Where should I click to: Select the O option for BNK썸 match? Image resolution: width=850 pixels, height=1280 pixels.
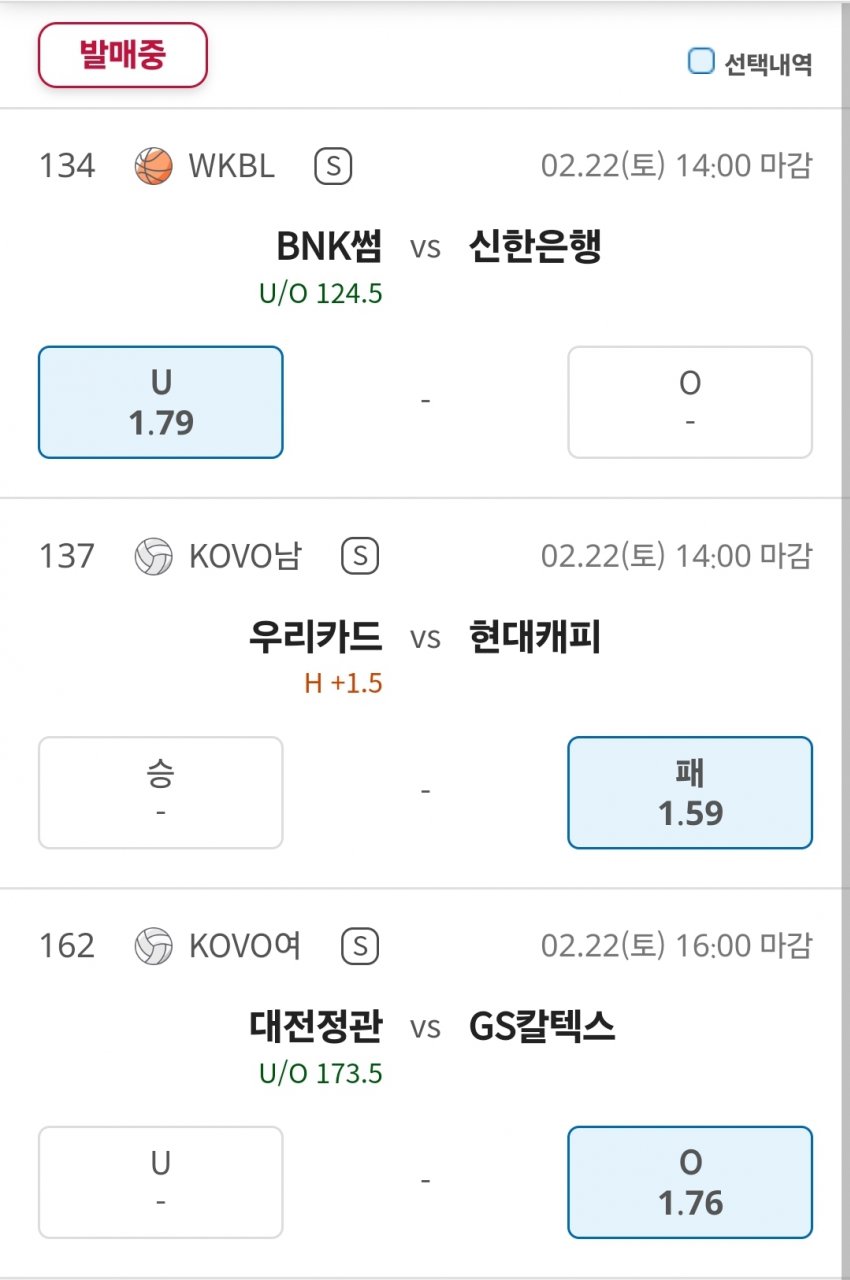click(690, 402)
